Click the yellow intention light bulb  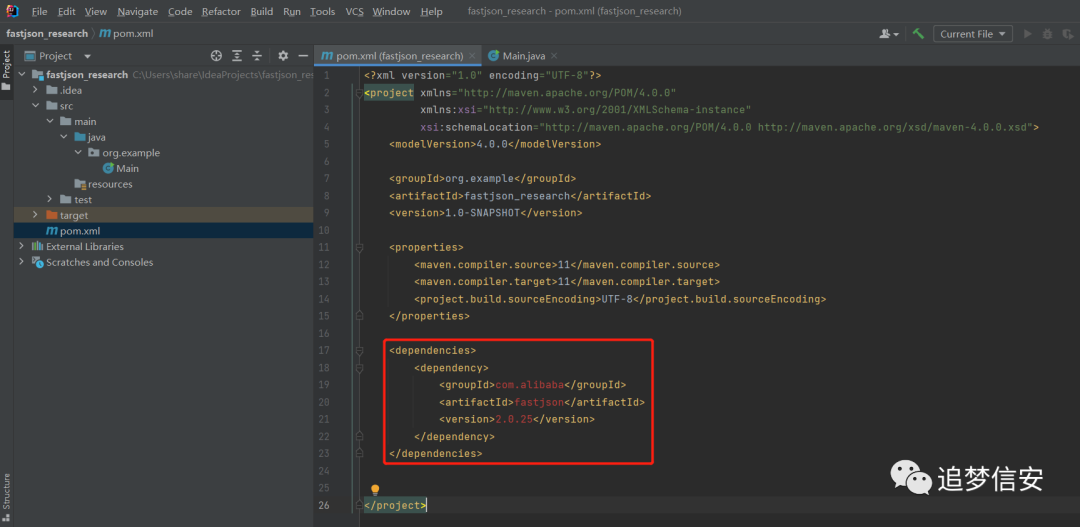coord(375,490)
